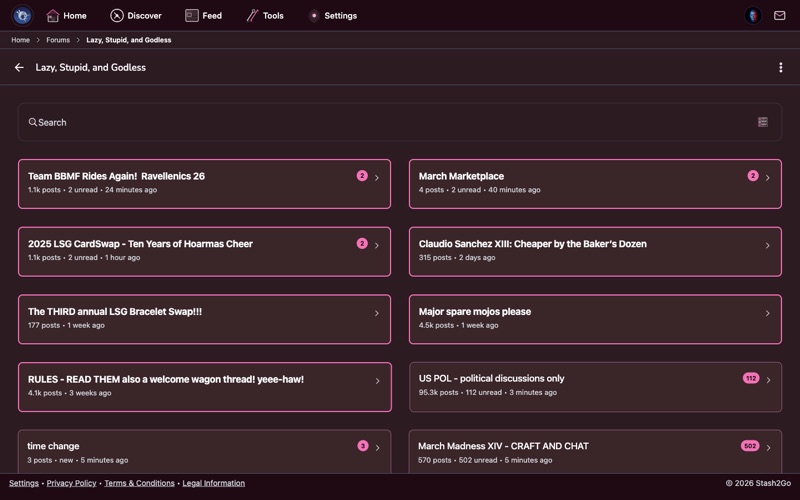The image size is (800, 500).
Task: Click the Settings icon in navbar
Action: point(314,16)
